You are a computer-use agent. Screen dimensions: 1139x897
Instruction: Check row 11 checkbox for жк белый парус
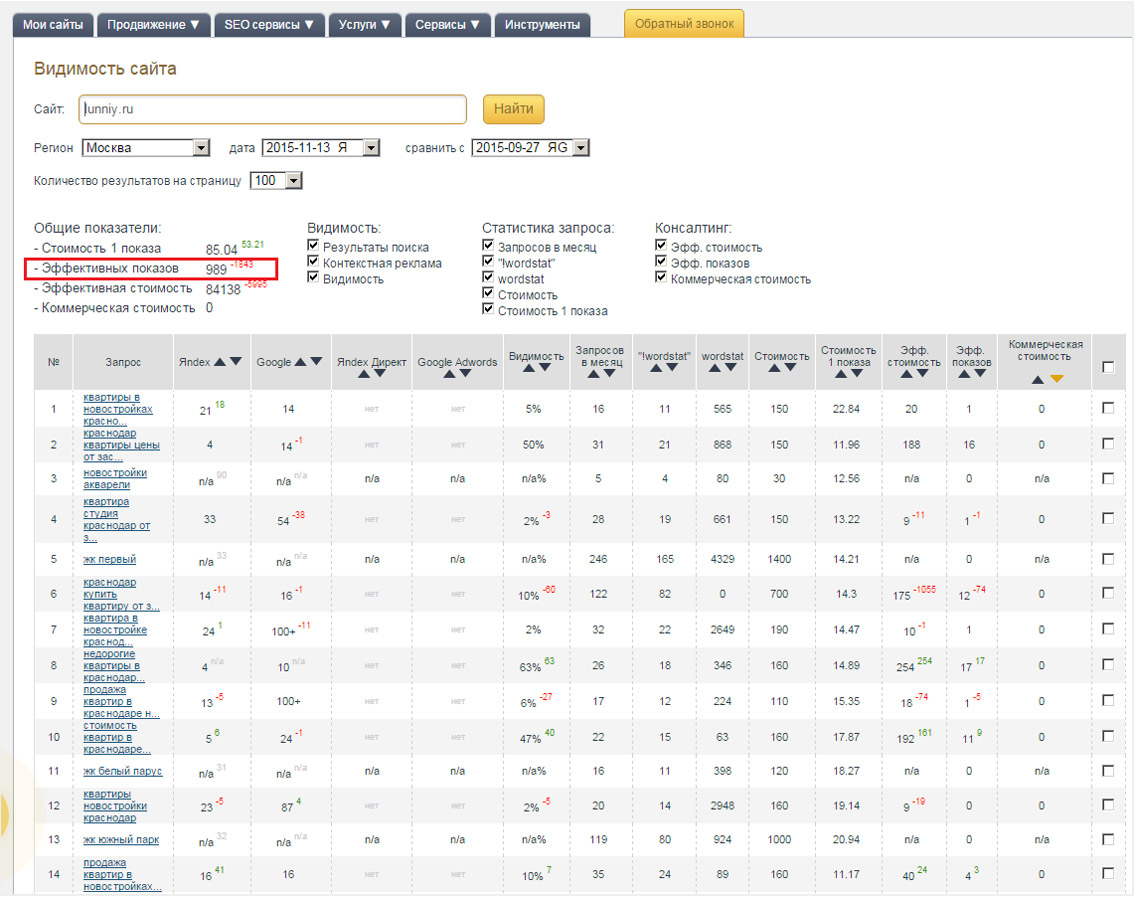pos(1108,771)
